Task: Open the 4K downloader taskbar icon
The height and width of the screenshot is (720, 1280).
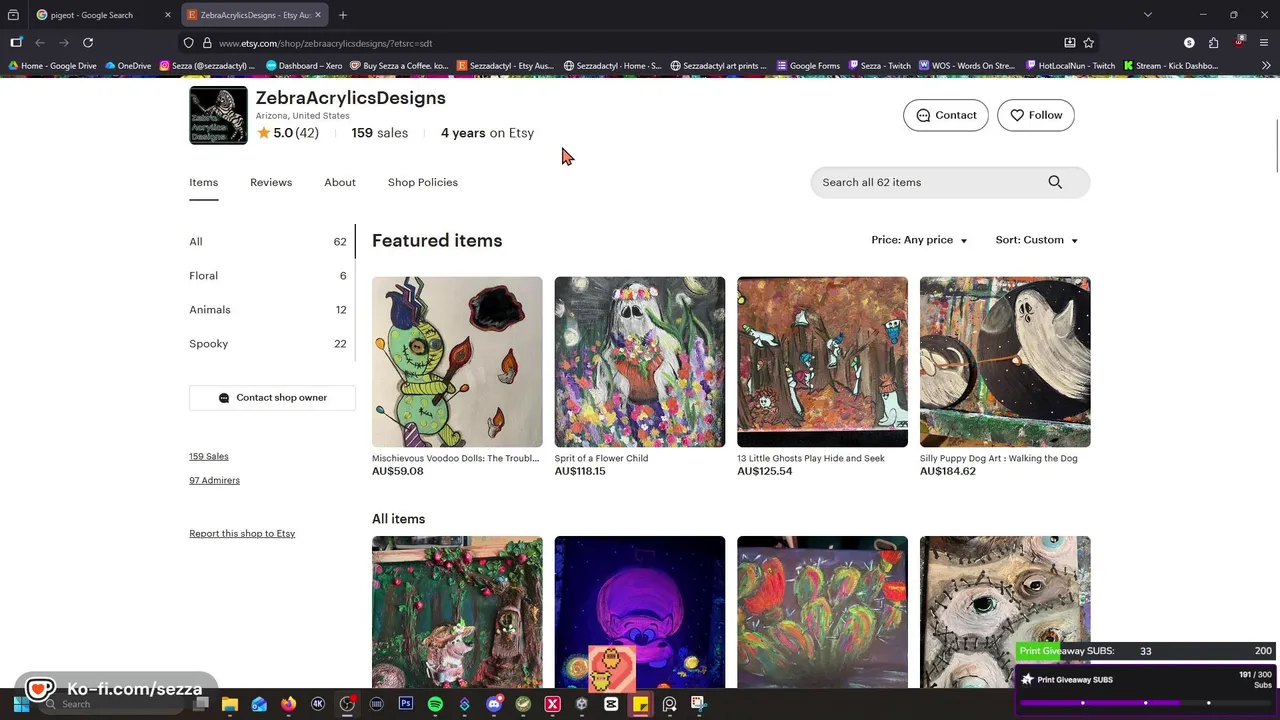Action: click(318, 704)
